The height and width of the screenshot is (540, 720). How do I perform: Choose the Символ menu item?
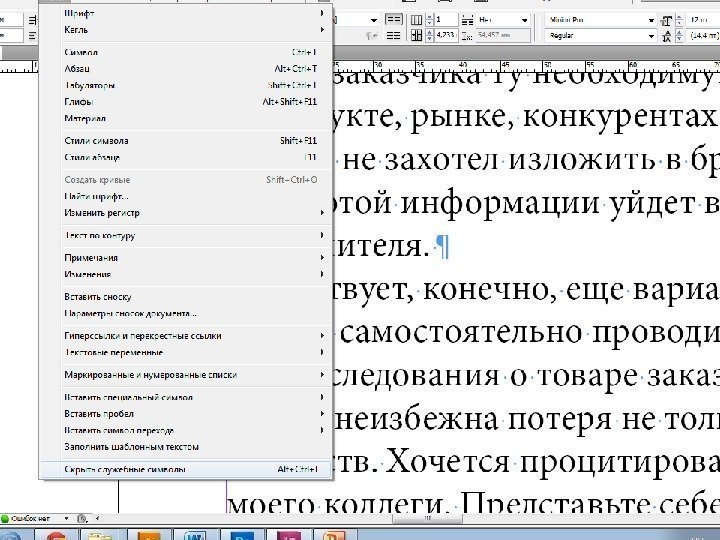coord(186,52)
